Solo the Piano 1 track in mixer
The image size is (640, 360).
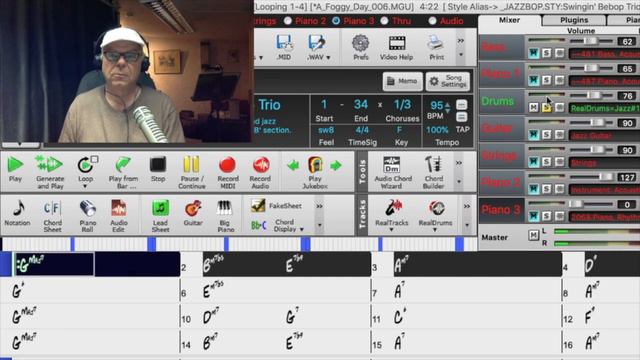pyautogui.click(x=547, y=80)
